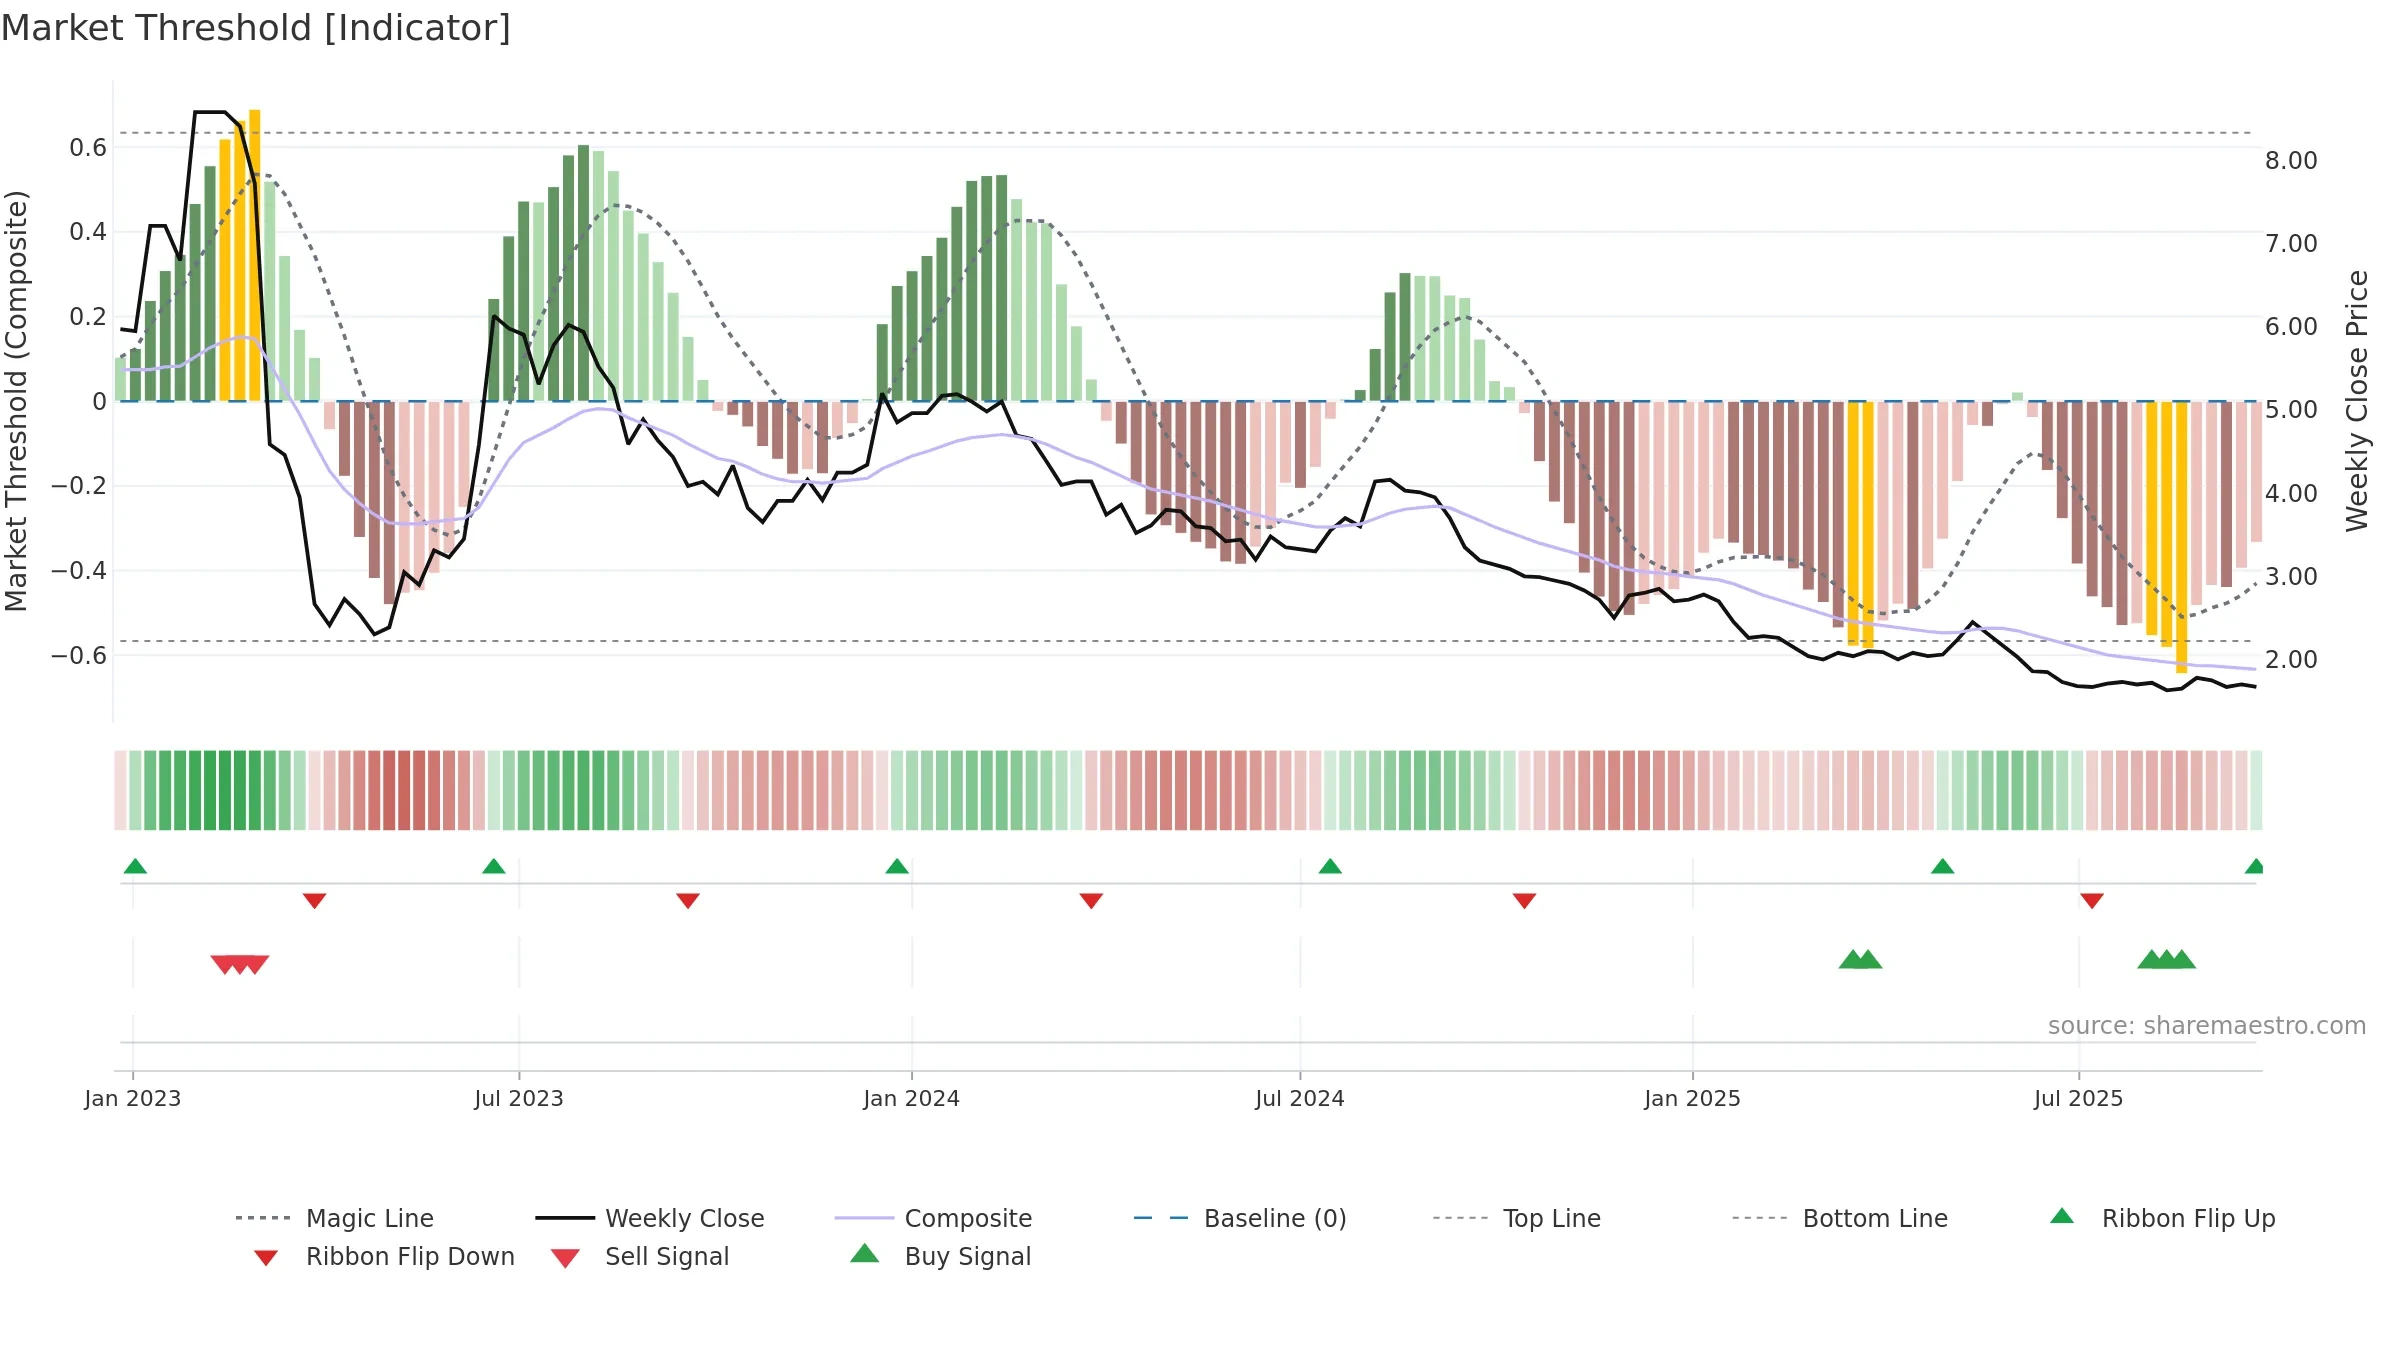The height and width of the screenshot is (1350, 2400).
Task: Click the Ribbon Flip Up triangle just before Jul 2023
Action: tap(494, 866)
